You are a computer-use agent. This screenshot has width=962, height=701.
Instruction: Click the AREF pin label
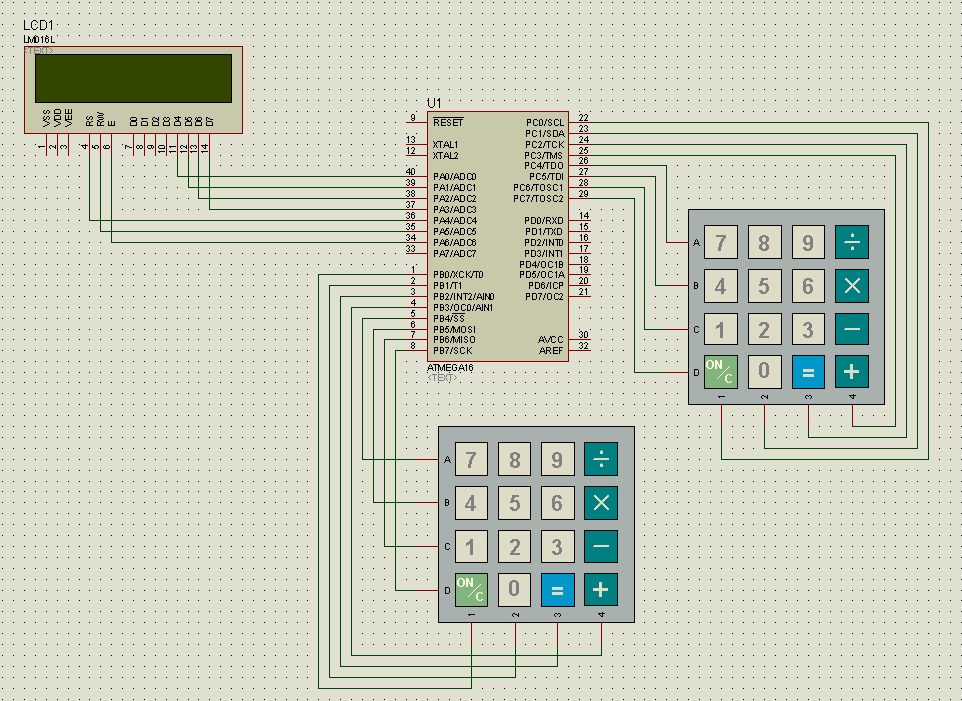[x=551, y=351]
